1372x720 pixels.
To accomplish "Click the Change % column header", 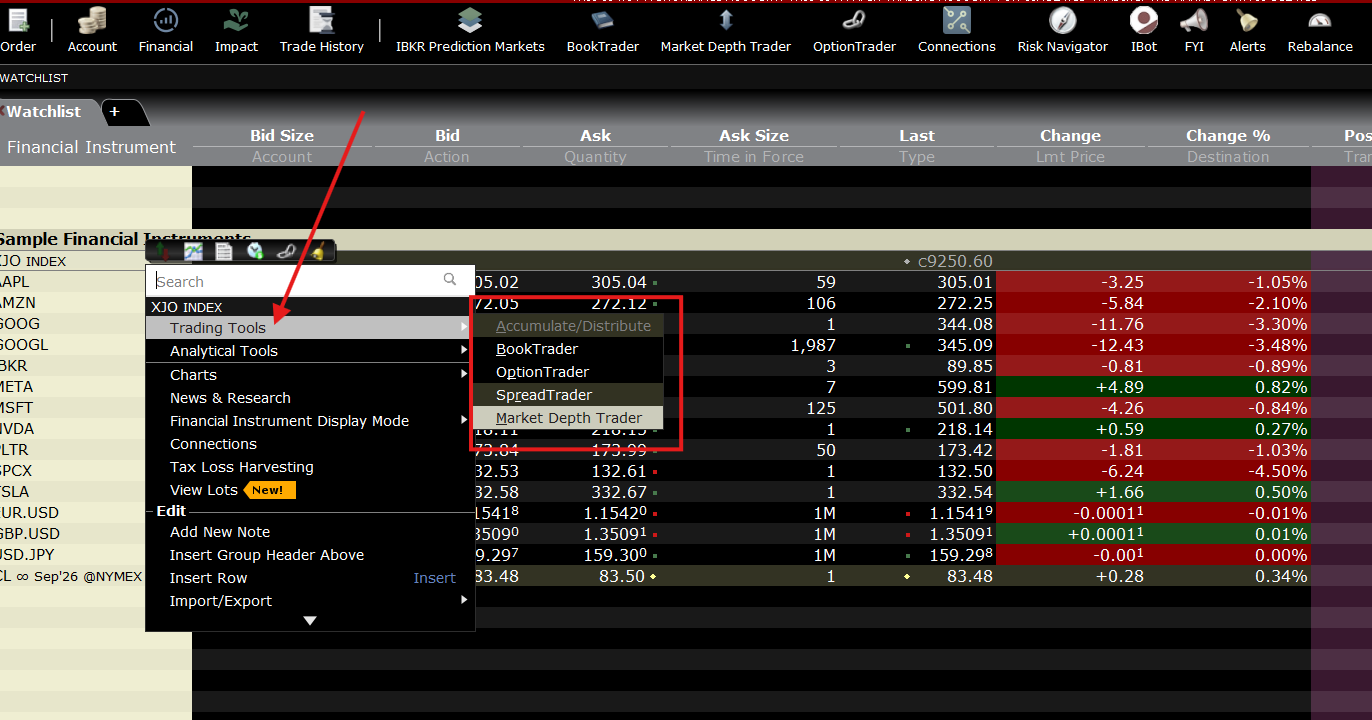I will tap(1228, 136).
